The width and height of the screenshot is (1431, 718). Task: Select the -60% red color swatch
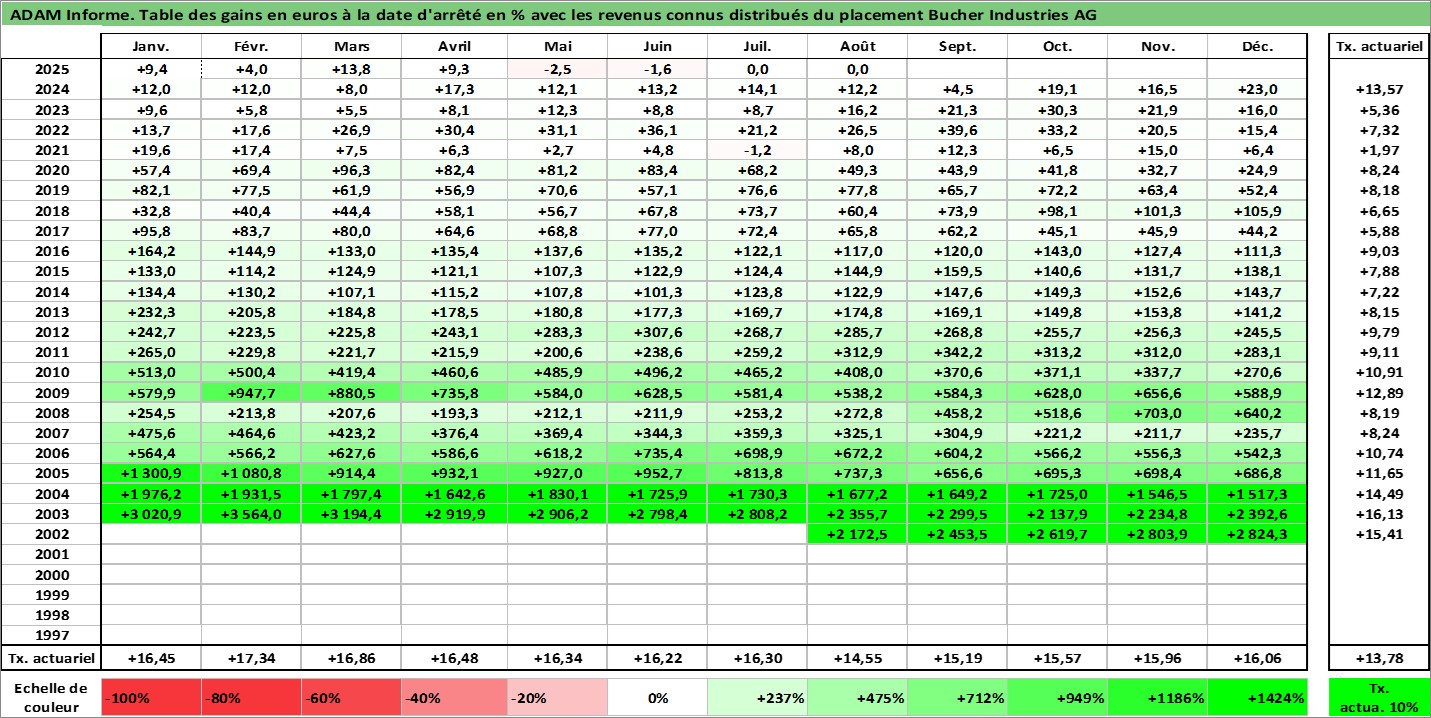(x=352, y=698)
